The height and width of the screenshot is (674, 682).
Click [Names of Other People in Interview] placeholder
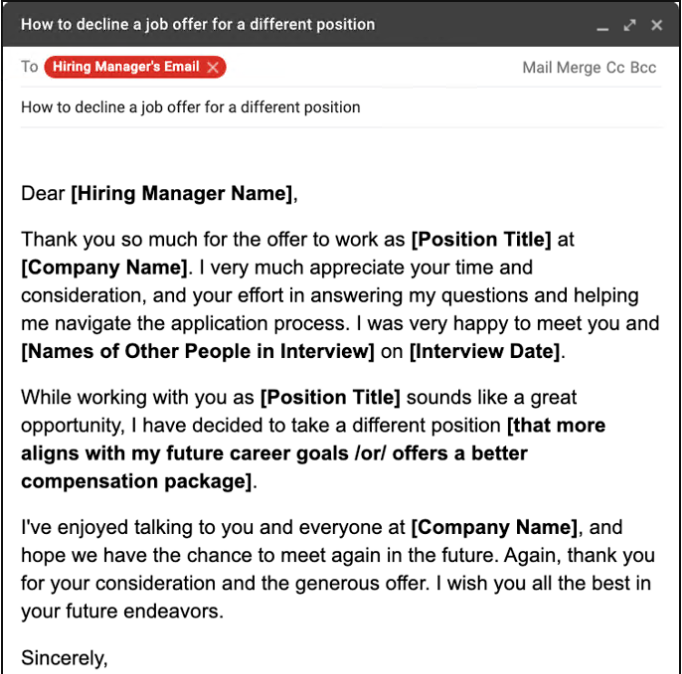point(198,351)
